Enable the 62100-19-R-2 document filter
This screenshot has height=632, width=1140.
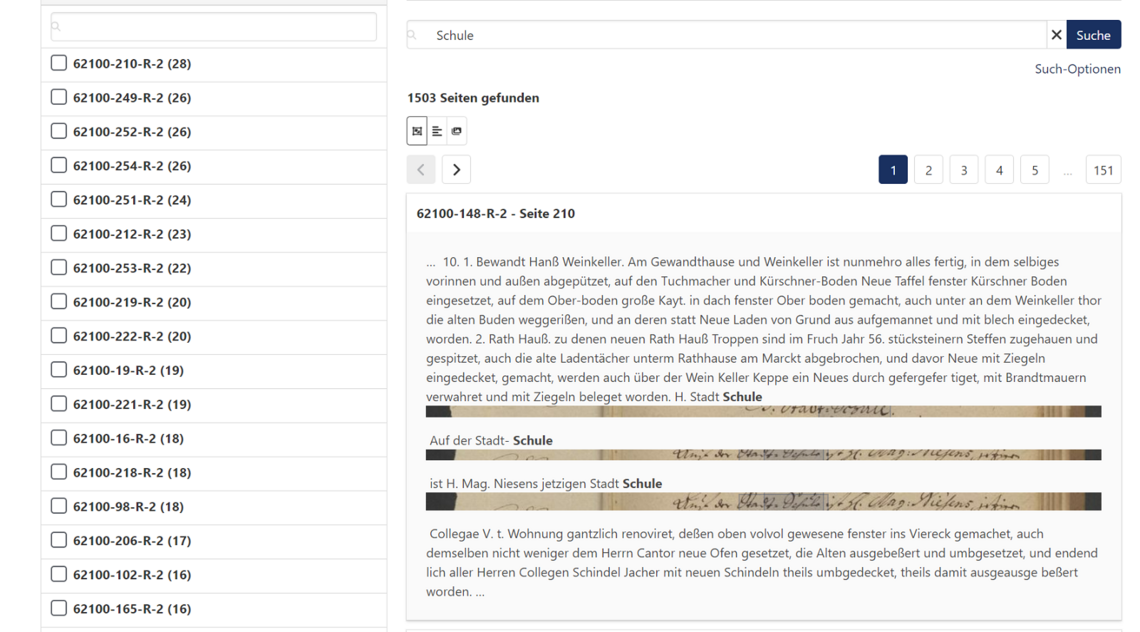[x=59, y=370]
